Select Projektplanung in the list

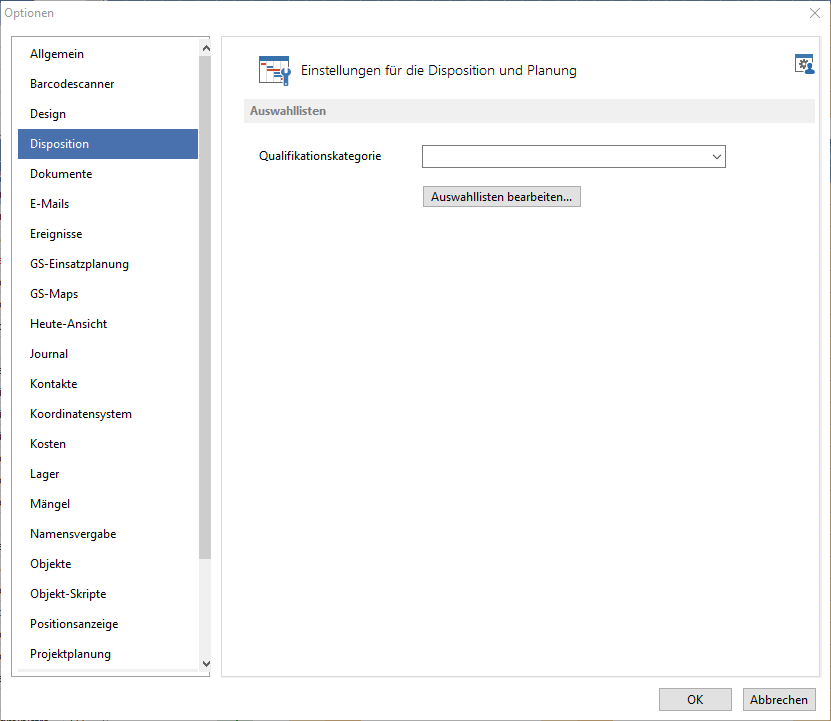point(108,654)
